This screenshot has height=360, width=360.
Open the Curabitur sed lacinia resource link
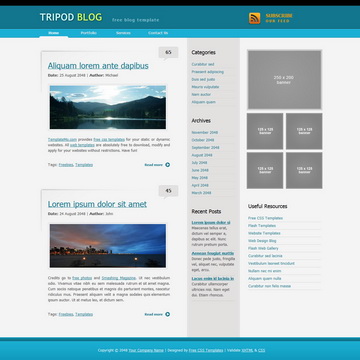[265, 256]
